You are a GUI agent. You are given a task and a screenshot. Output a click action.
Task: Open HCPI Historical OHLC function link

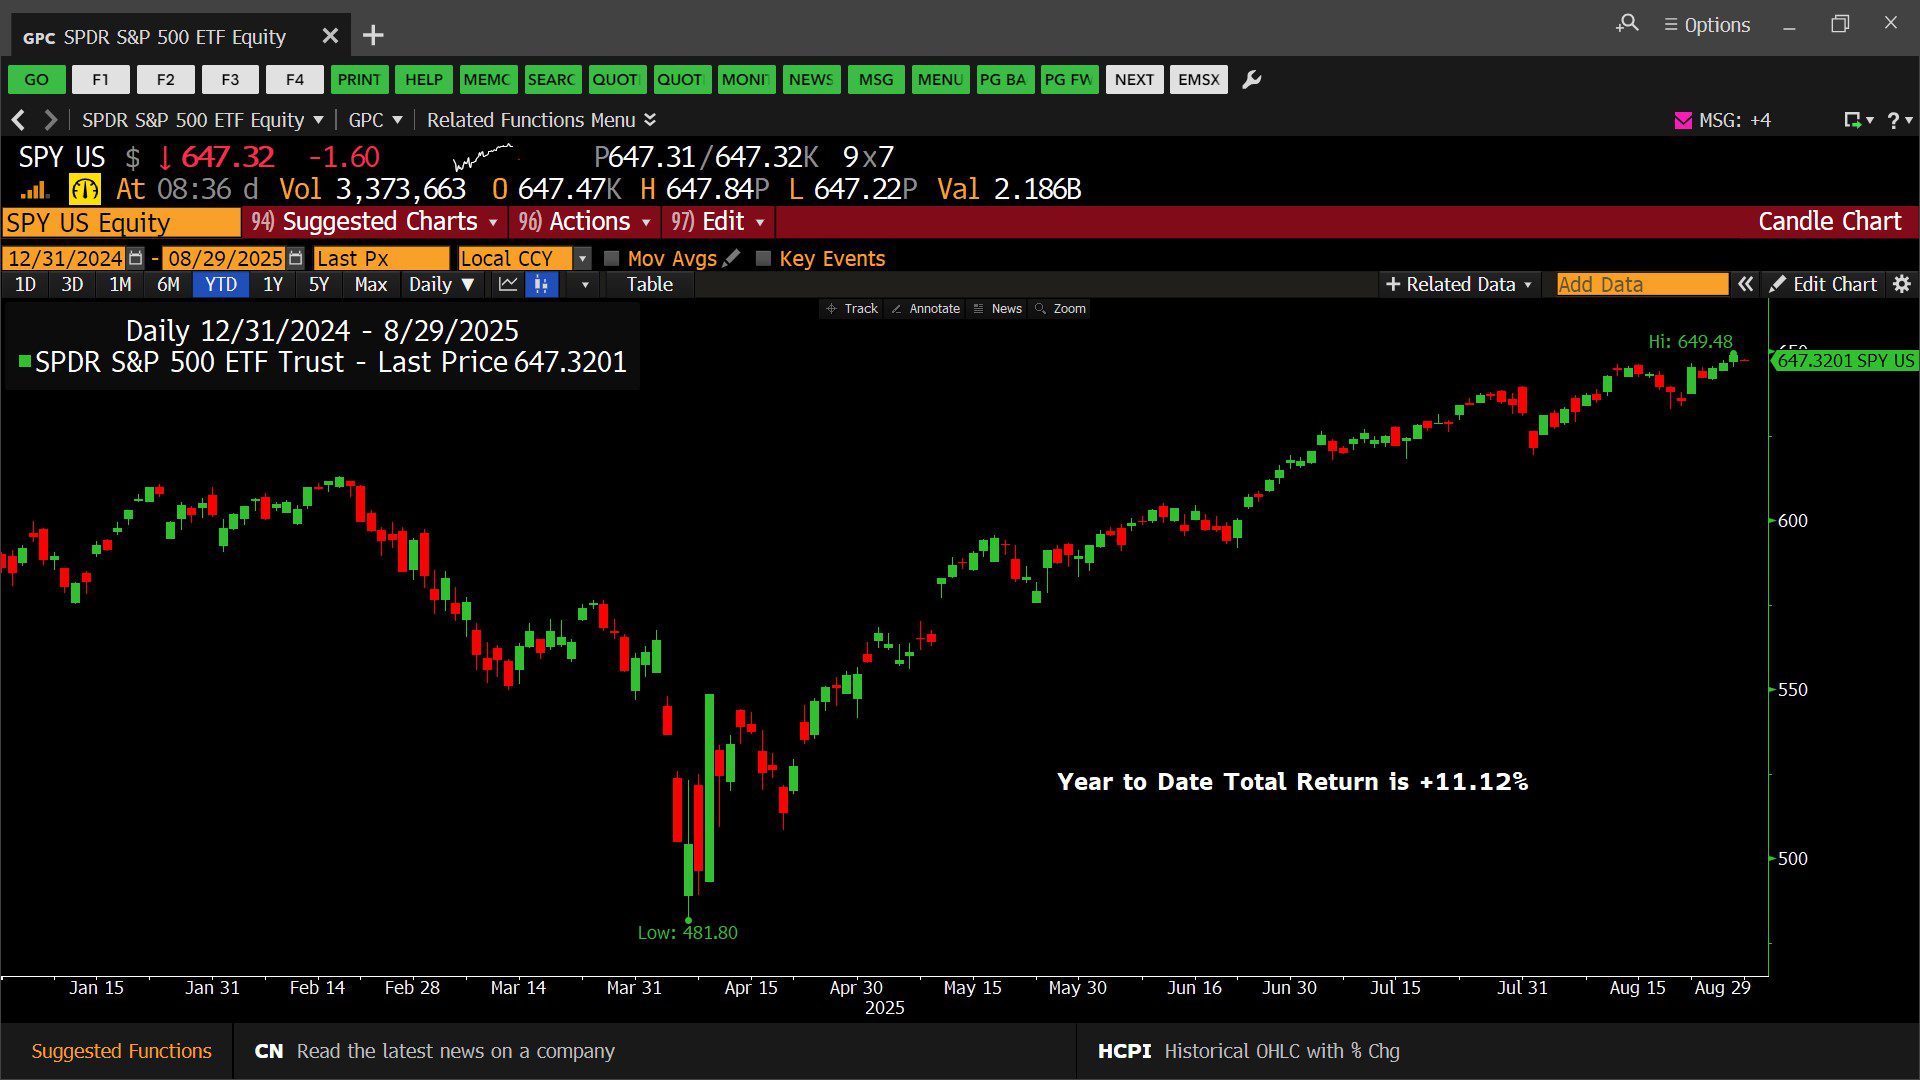1248,1051
